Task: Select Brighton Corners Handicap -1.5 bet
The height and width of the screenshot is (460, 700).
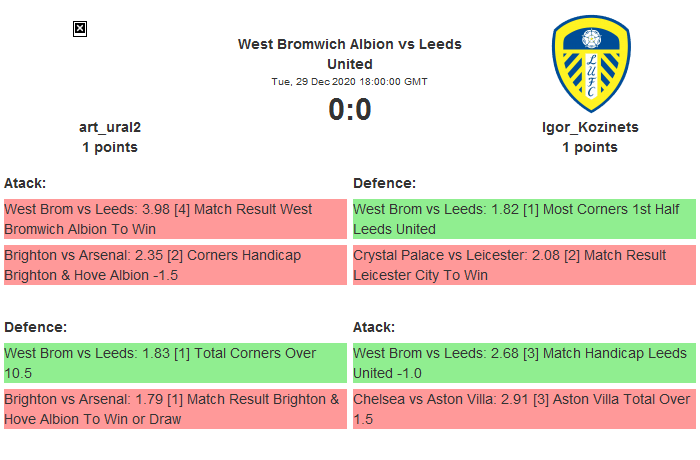Action: tap(175, 265)
